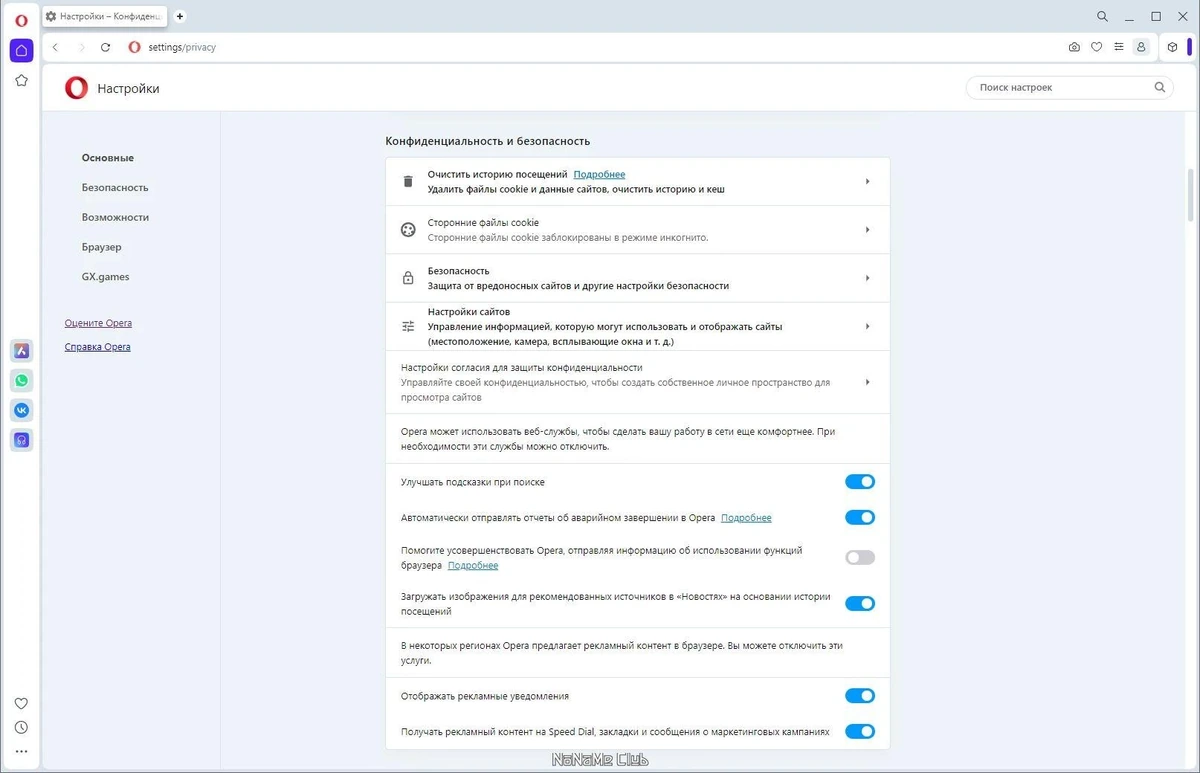Screen dimensions: 1200x773
Task: Open Easy Setup sliders icon
Action: (1118, 47)
